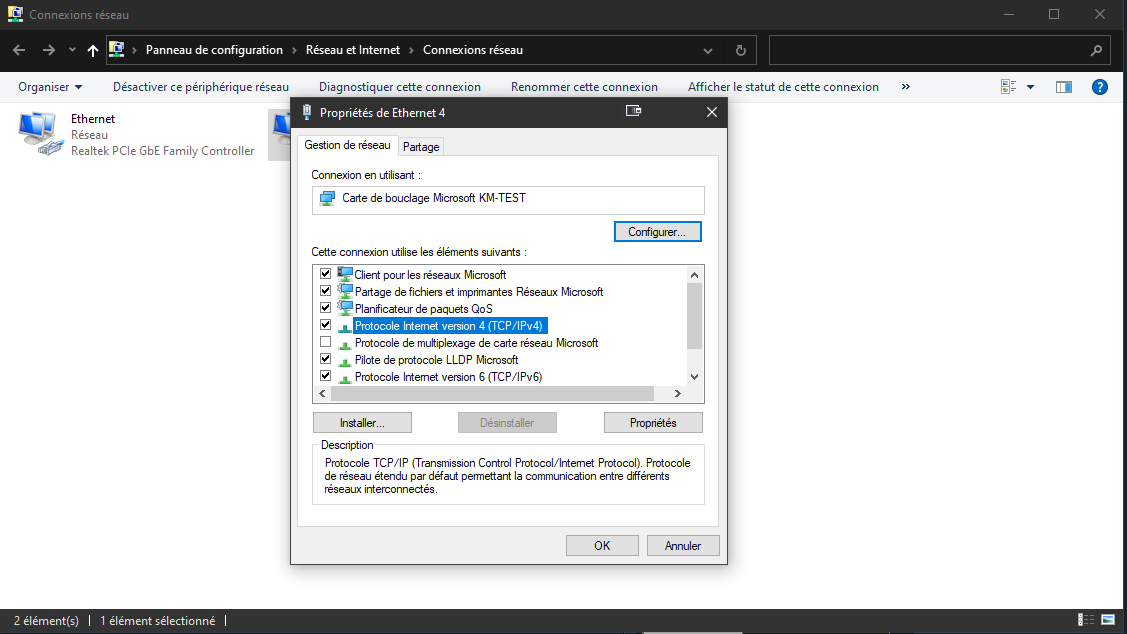Open recent locations dropdown arrow
Screen dimensions: 1127x634
tap(72, 50)
